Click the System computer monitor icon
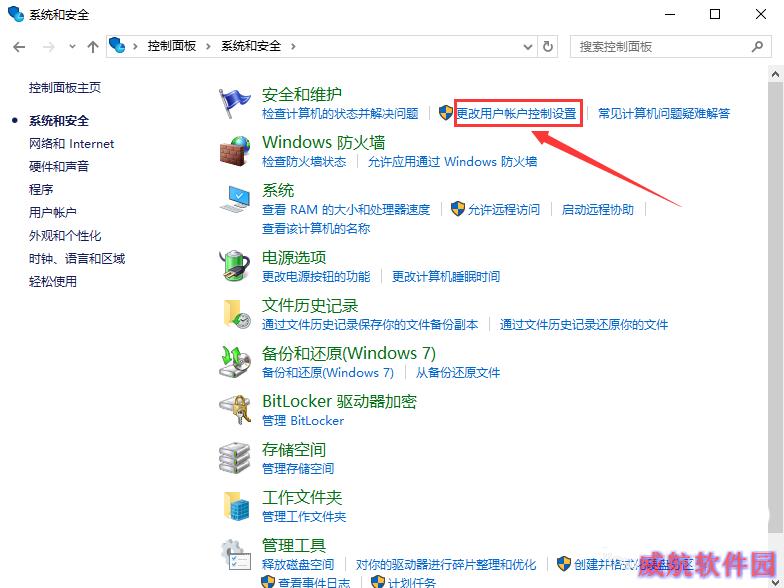The height and width of the screenshot is (588, 784). pyautogui.click(x=234, y=198)
